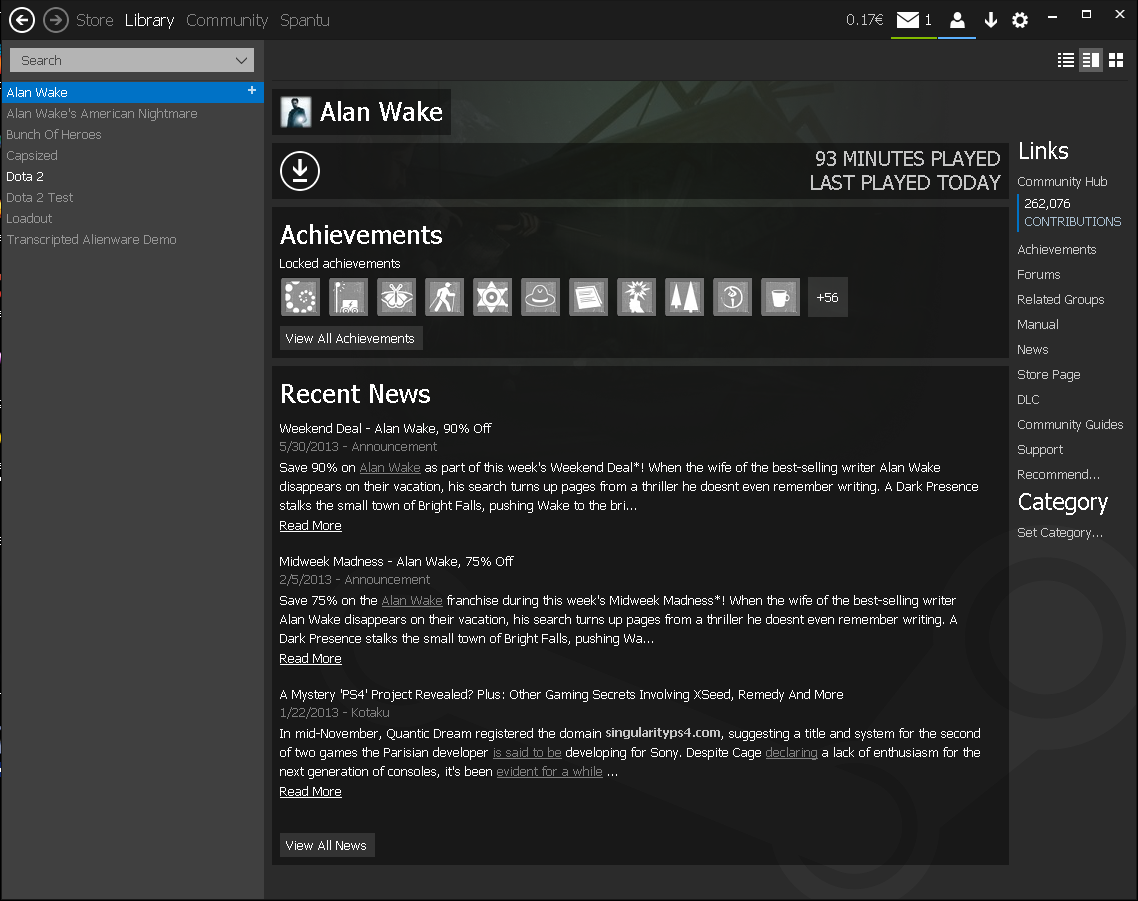Viewport: 1138px width, 901px height.
Task: Switch to list view layout icon
Action: [x=1066, y=60]
